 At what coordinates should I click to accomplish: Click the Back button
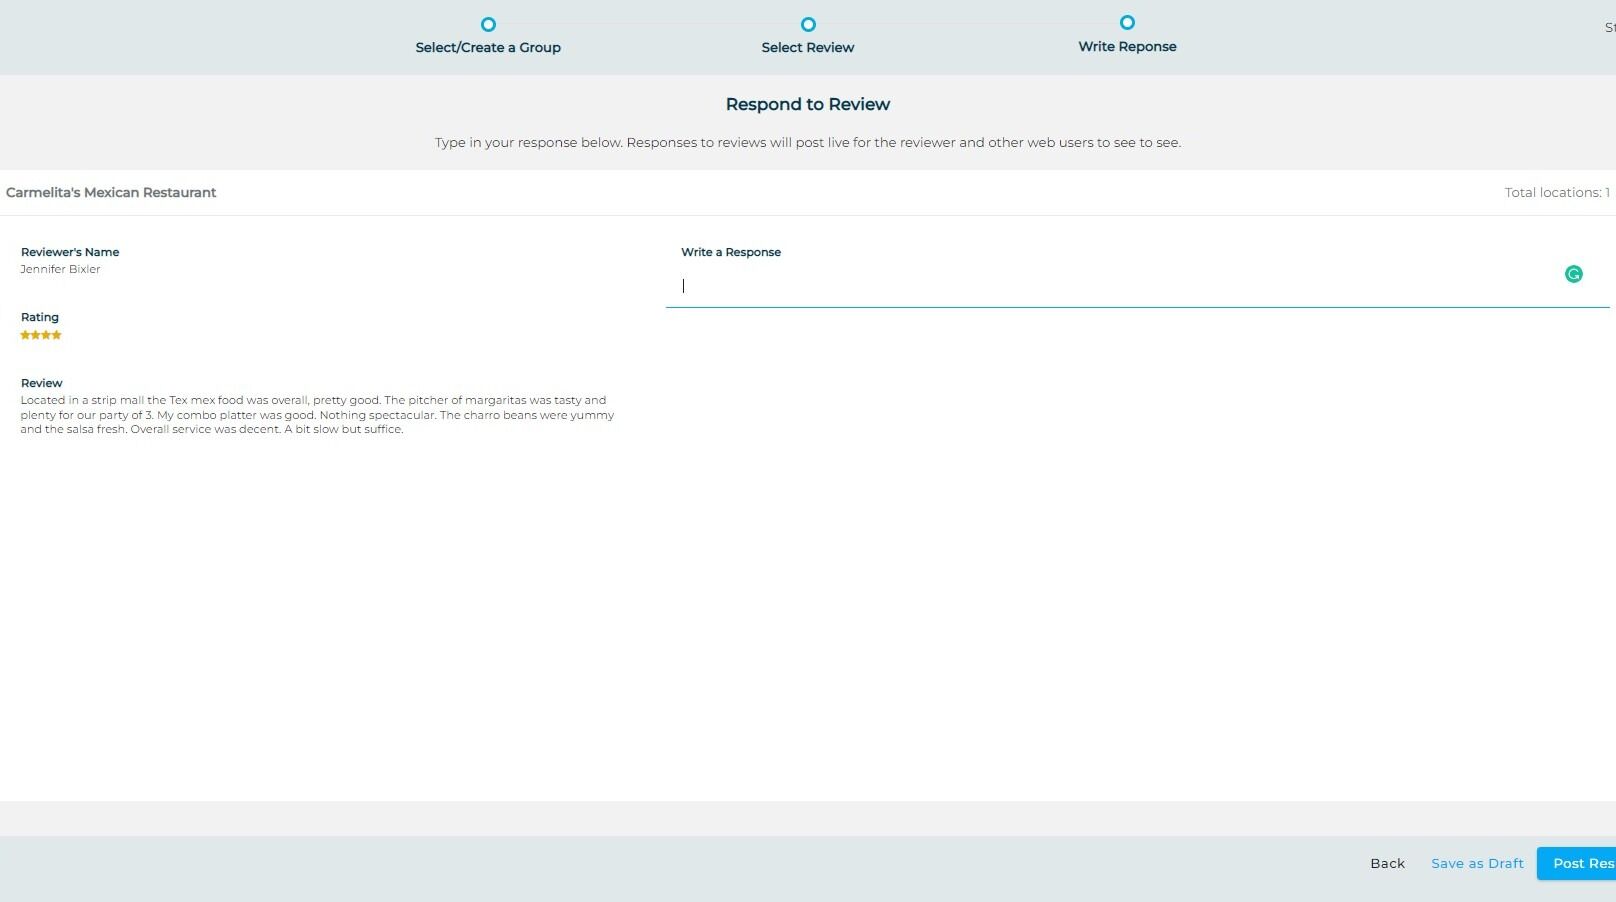pyautogui.click(x=1387, y=863)
